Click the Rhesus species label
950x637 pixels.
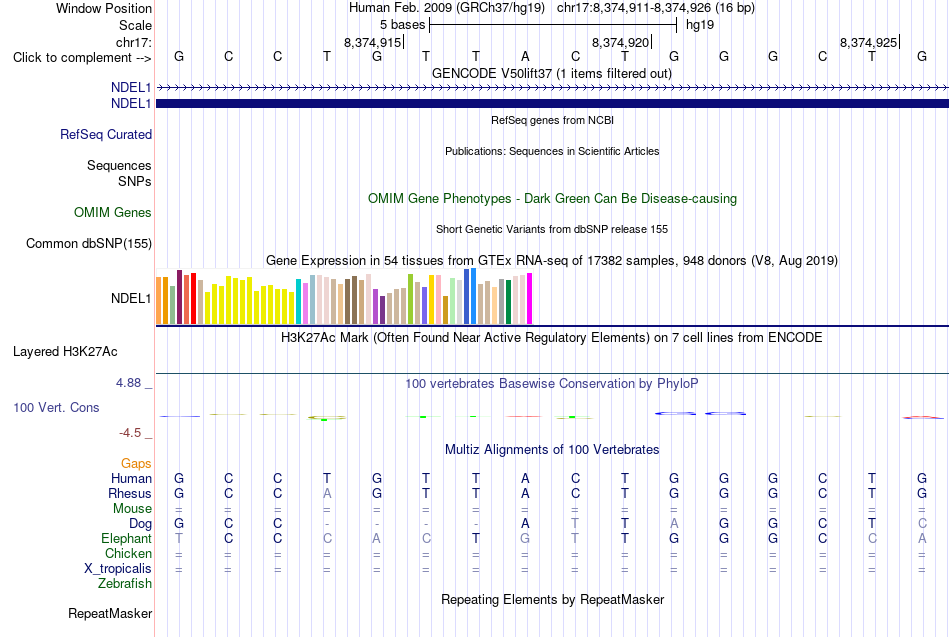(130, 493)
